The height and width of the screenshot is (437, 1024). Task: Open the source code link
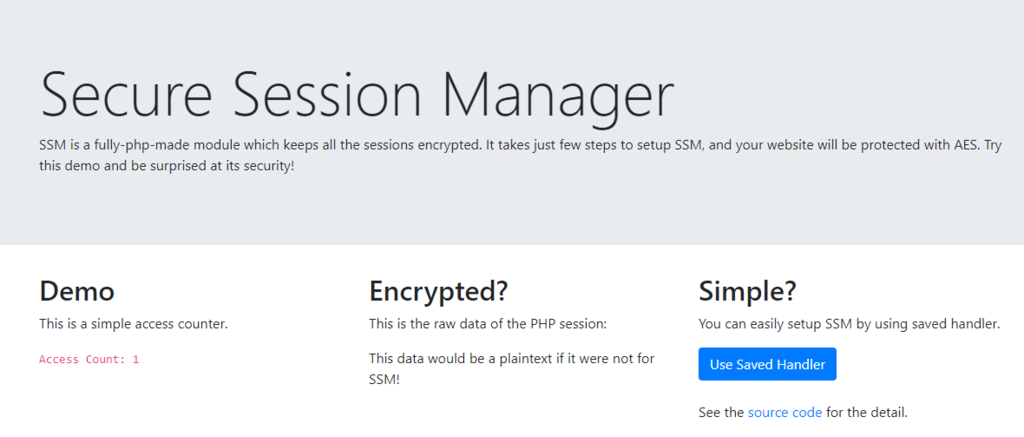pyautogui.click(x=785, y=412)
